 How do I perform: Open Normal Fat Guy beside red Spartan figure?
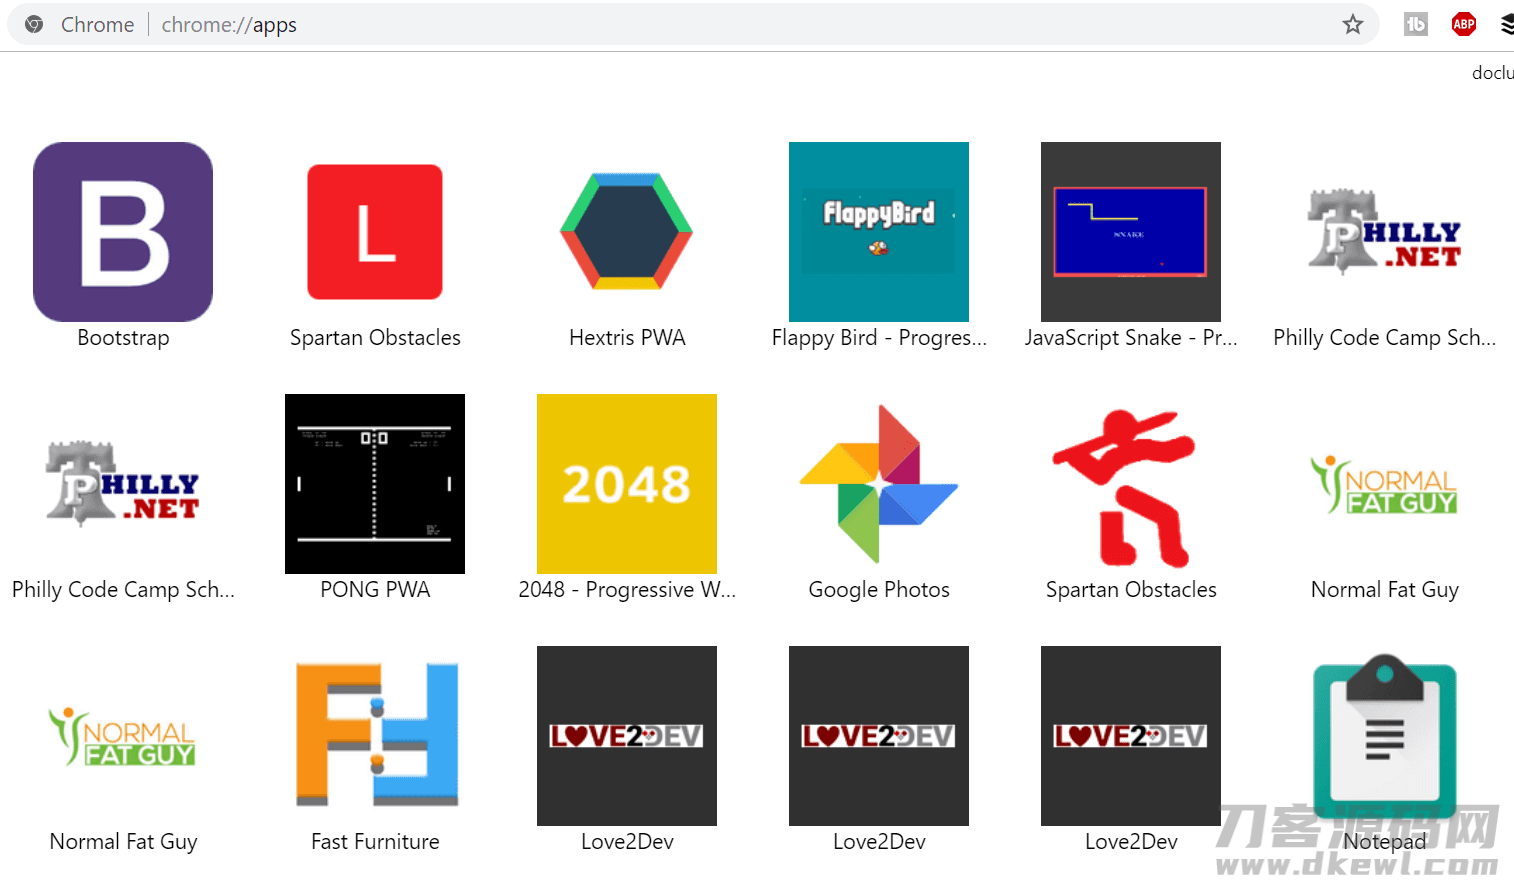pyautogui.click(x=1384, y=484)
